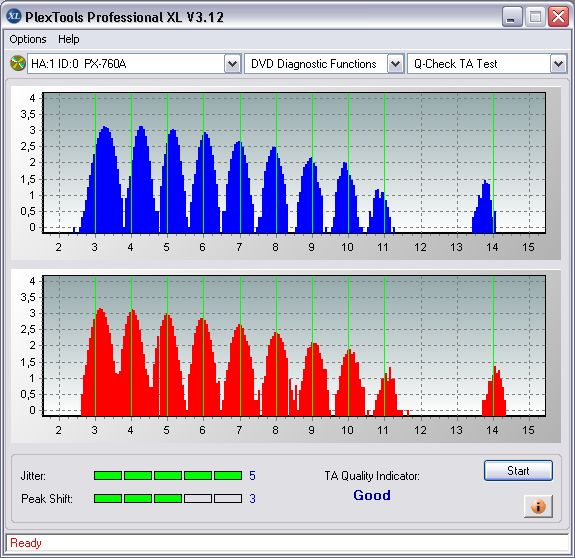Open the Q-Check TA Test dropdown arrow
Screen dimensions: 575x558
click(558, 64)
